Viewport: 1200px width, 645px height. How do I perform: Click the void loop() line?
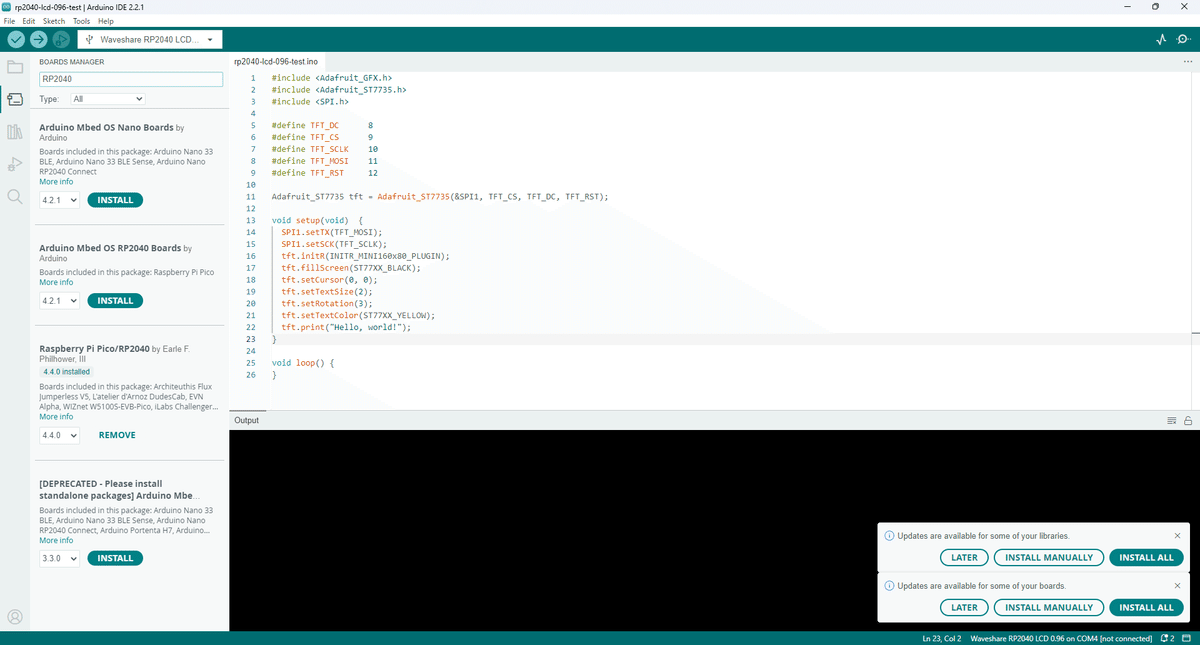[303, 363]
